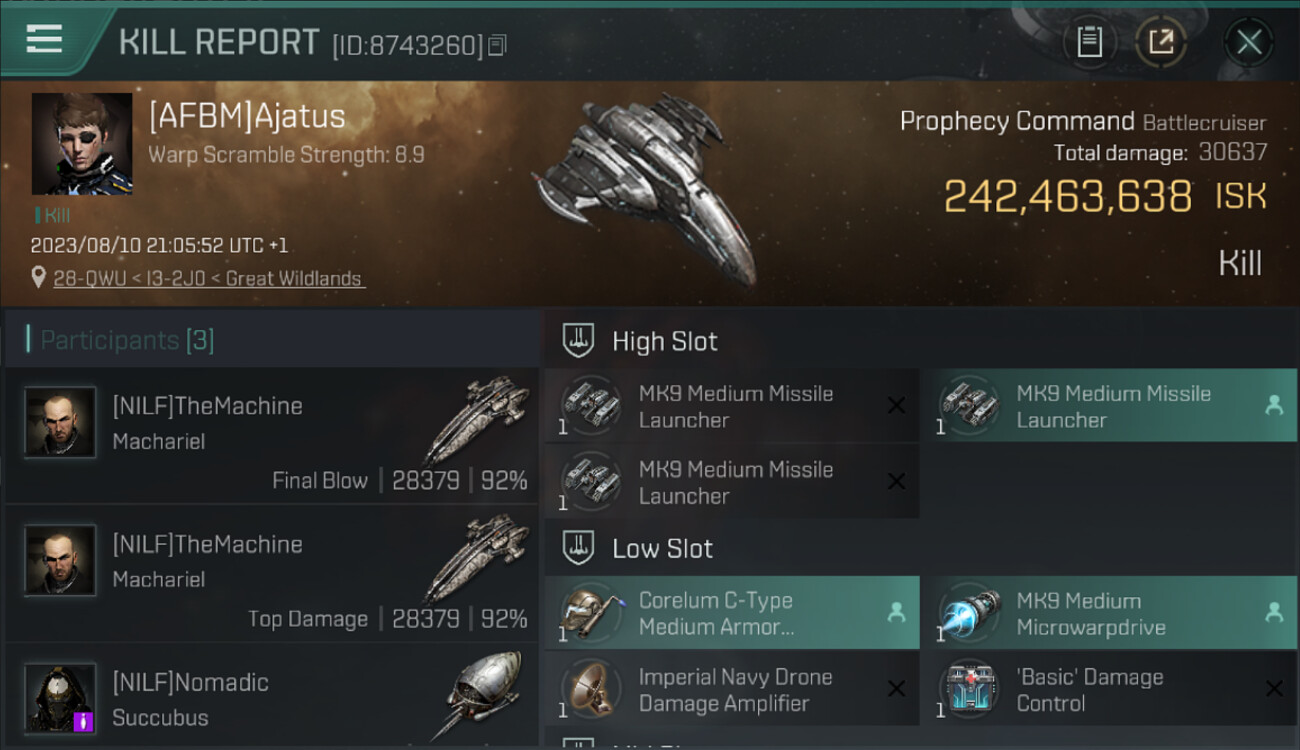This screenshot has width=1300, height=750.
Task: Click Corelum C-Type Medium Armor module icon
Action: click(x=588, y=613)
